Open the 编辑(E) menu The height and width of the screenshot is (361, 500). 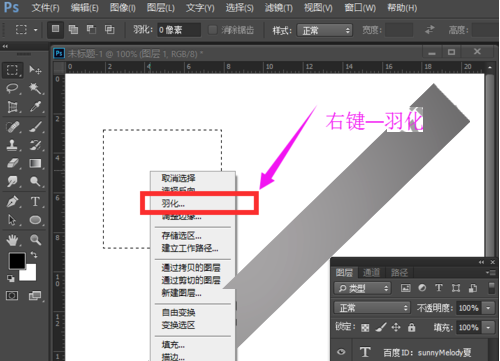(84, 8)
